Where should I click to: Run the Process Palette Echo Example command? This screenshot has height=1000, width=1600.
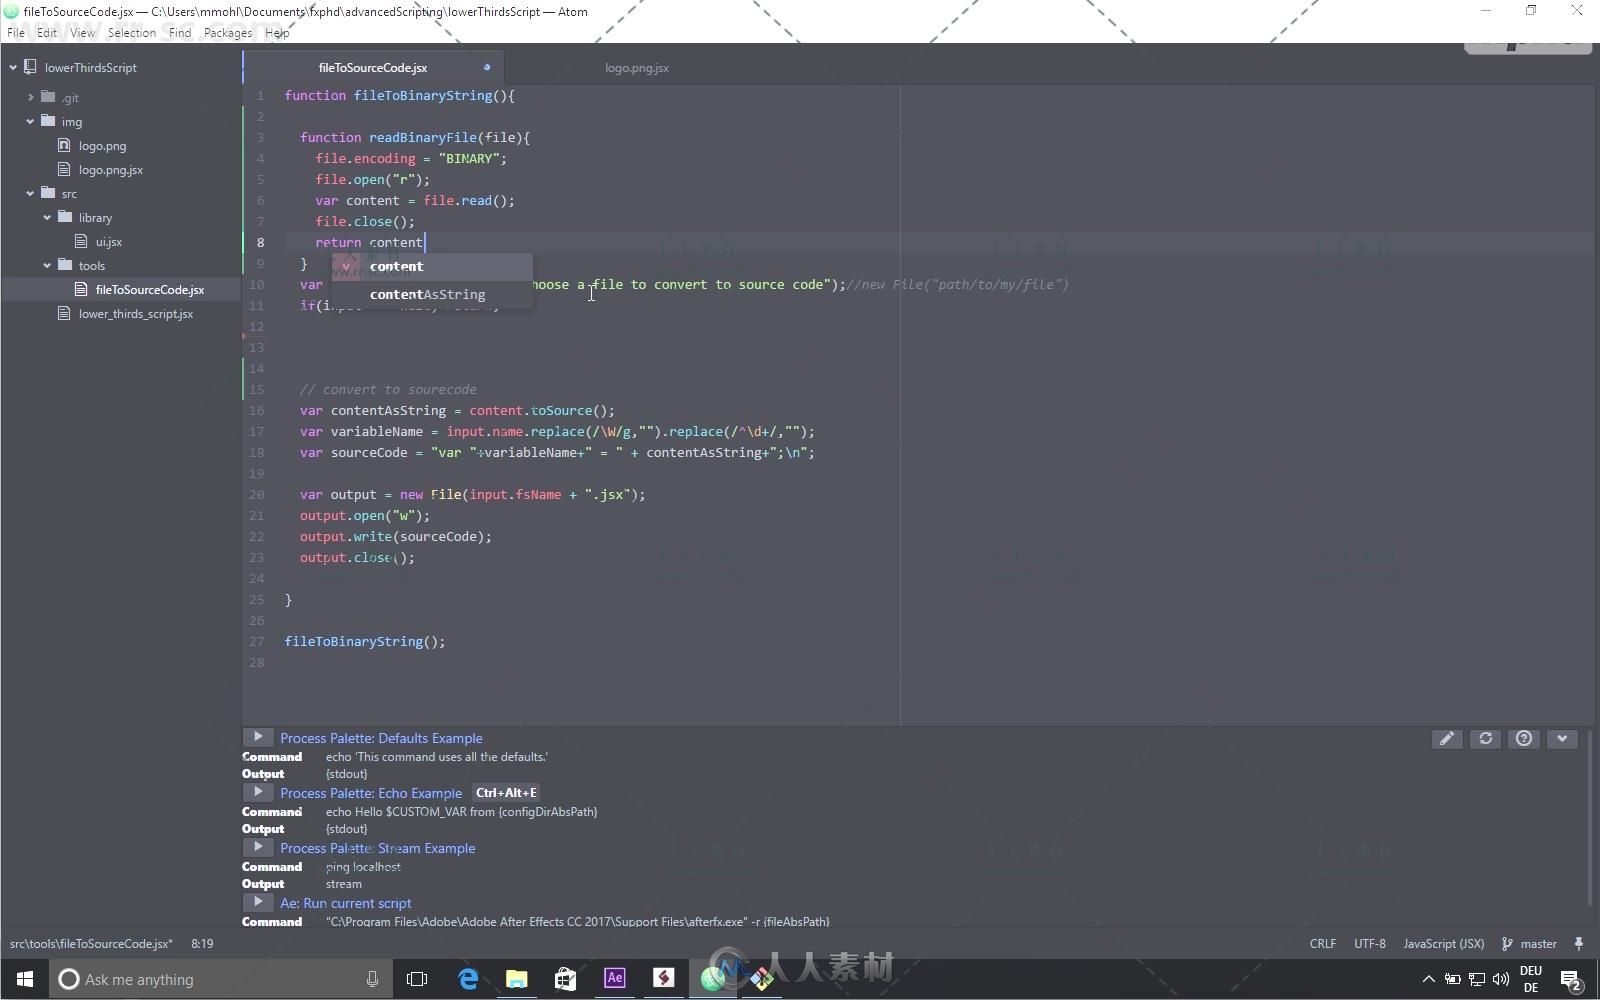pyautogui.click(x=258, y=792)
